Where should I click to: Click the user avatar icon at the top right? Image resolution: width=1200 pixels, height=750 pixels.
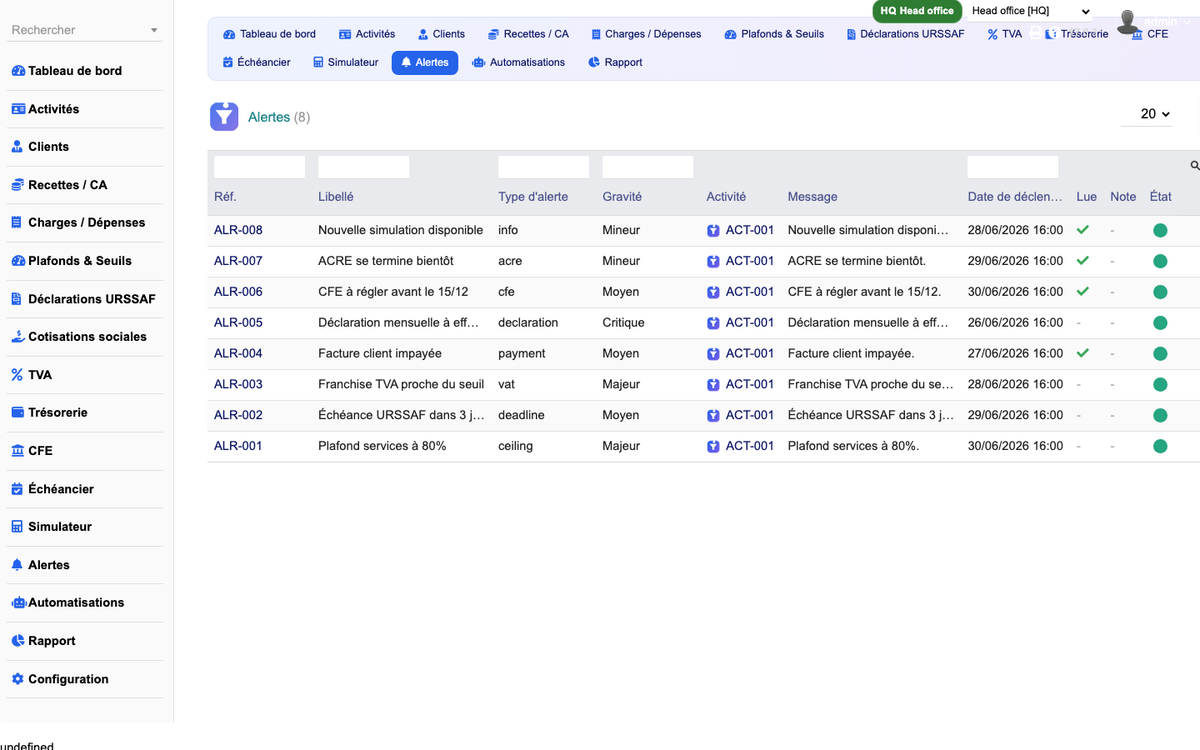point(1129,22)
